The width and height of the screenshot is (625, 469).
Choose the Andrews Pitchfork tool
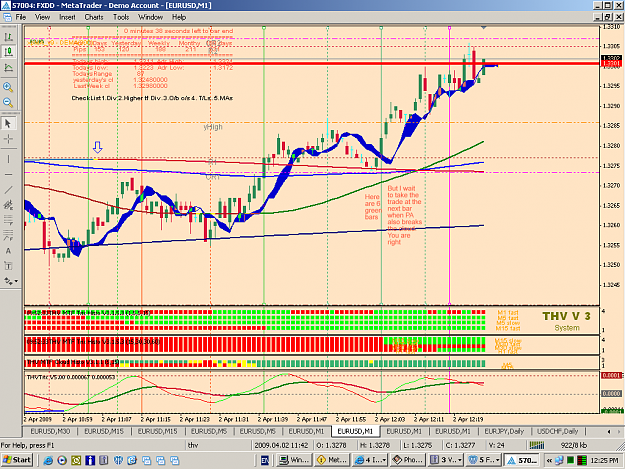pyautogui.click(x=8, y=235)
